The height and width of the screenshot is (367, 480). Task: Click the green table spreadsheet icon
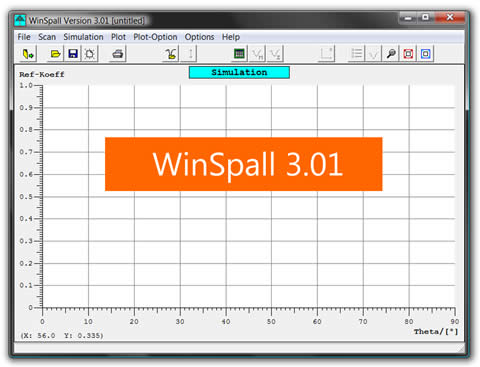239,54
